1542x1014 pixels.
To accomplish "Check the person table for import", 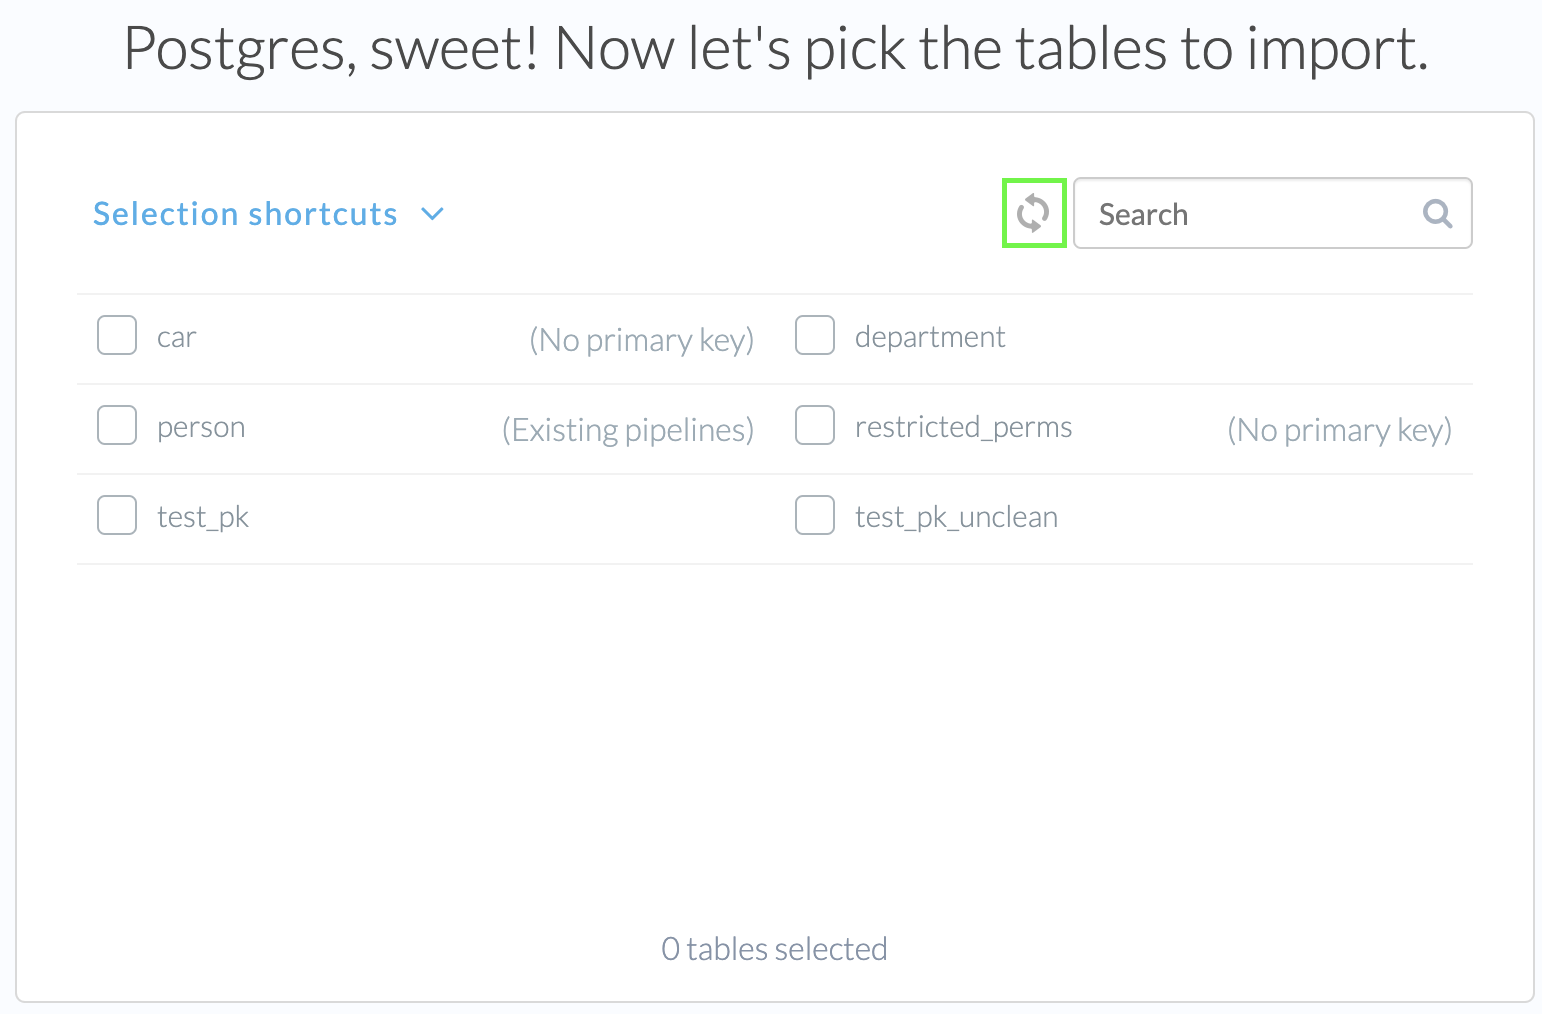I will pyautogui.click(x=116, y=425).
